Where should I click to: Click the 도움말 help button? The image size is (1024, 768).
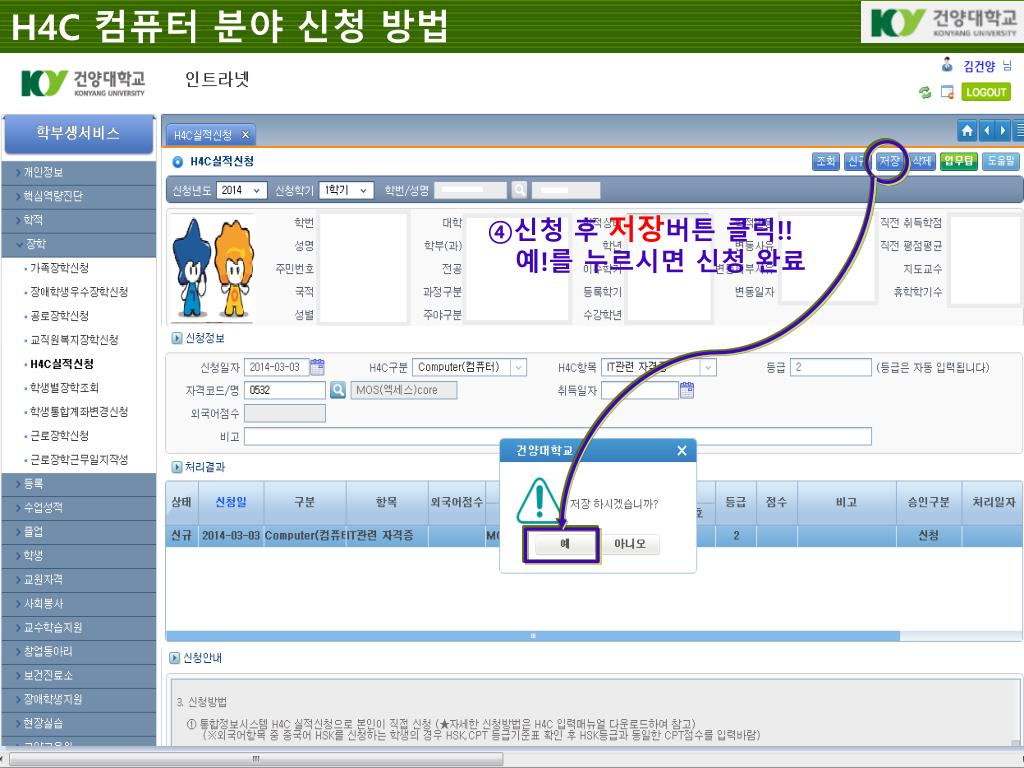1000,161
